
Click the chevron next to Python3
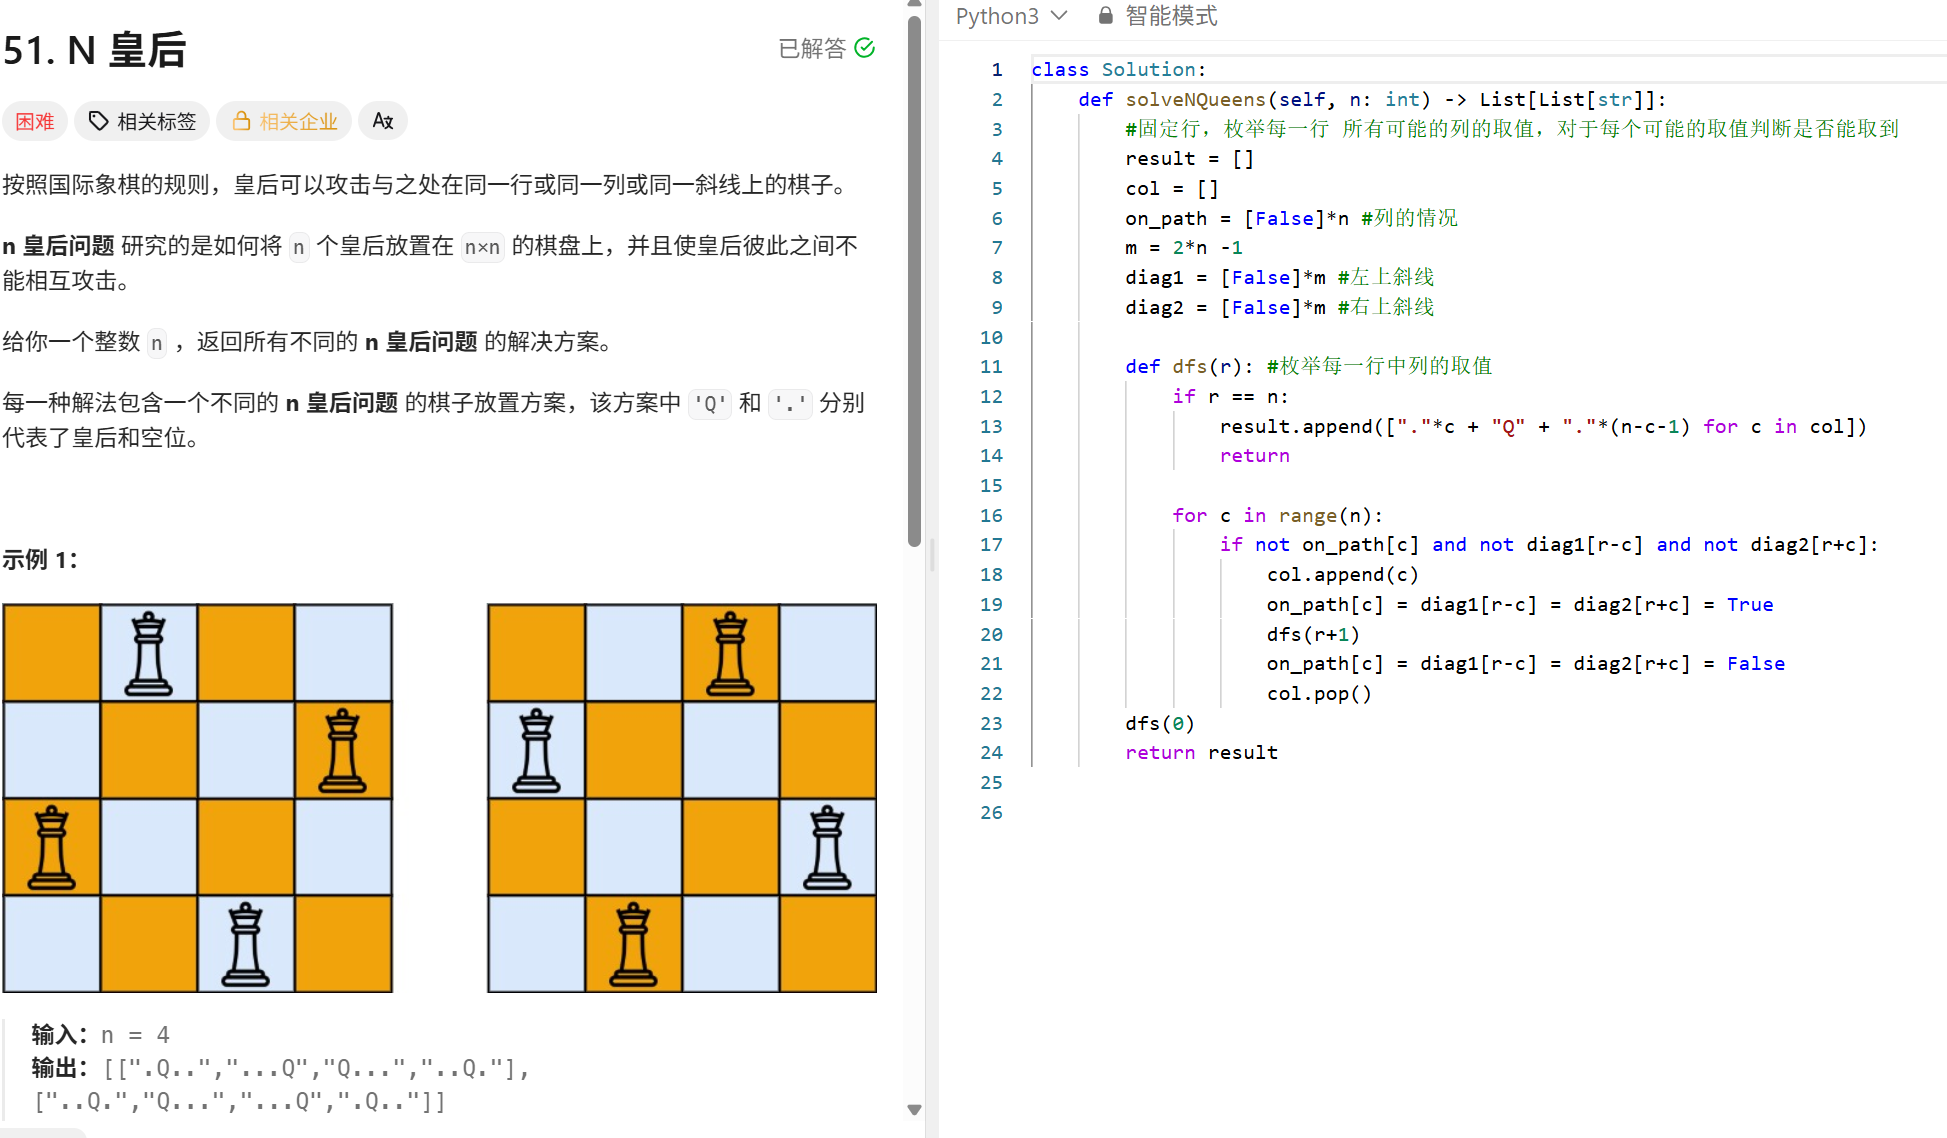tap(1058, 15)
